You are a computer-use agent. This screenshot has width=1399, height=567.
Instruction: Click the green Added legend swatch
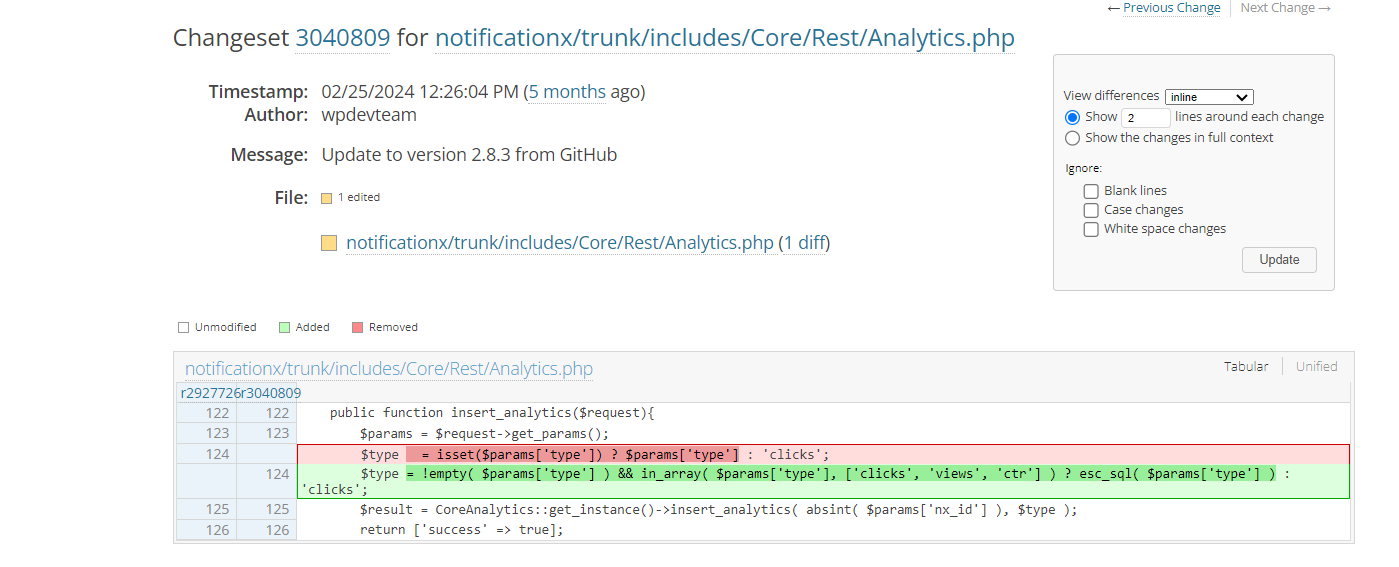(284, 327)
